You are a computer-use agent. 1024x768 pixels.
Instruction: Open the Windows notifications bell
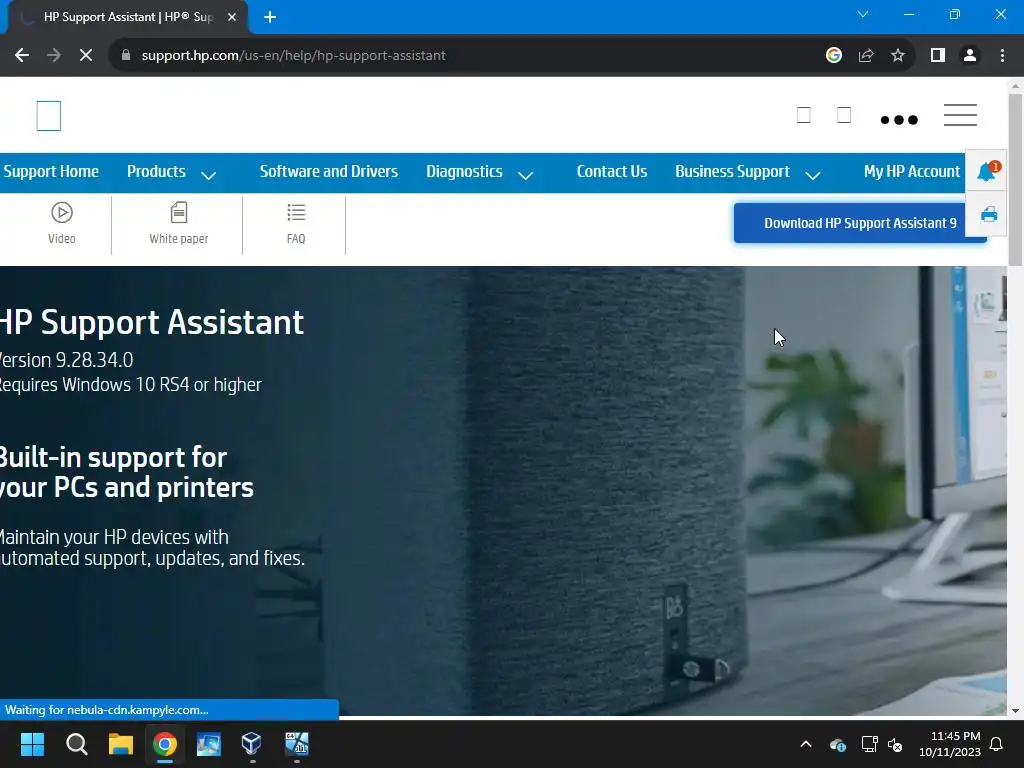996,744
